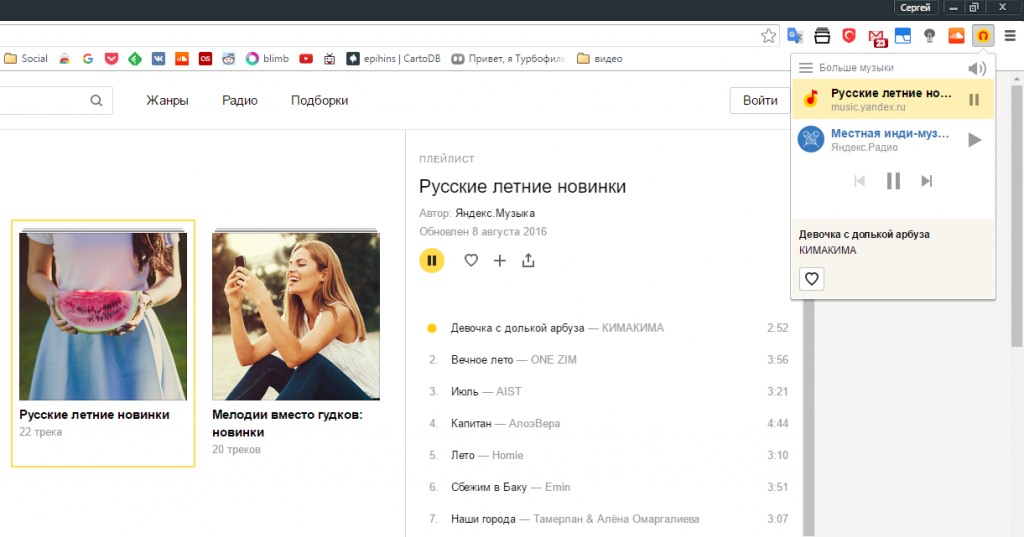Open Мелодии вместо гудков playlist cover
1024x537 pixels.
(x=295, y=316)
